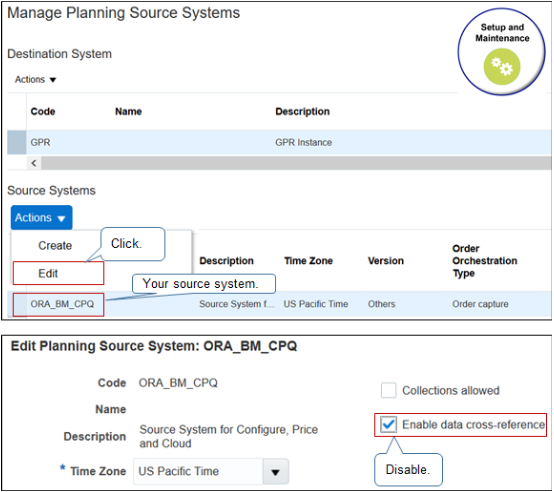Viewport: 554px width, 492px height.
Task: Click the Order Orchestration Type column header
Action: 485,261
